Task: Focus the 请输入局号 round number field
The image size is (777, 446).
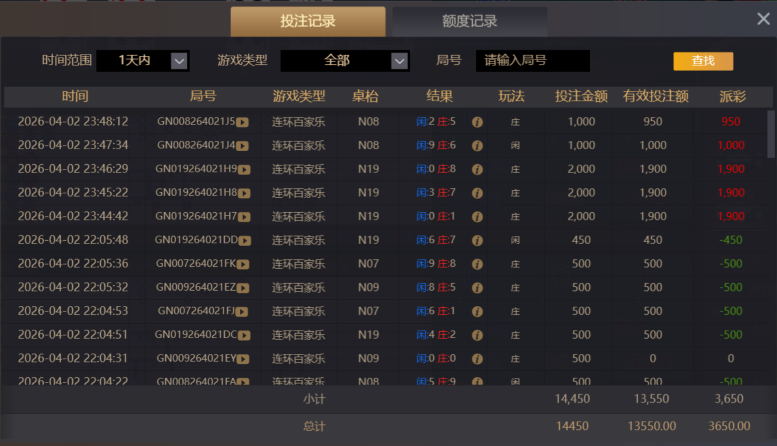Action: 533,60
